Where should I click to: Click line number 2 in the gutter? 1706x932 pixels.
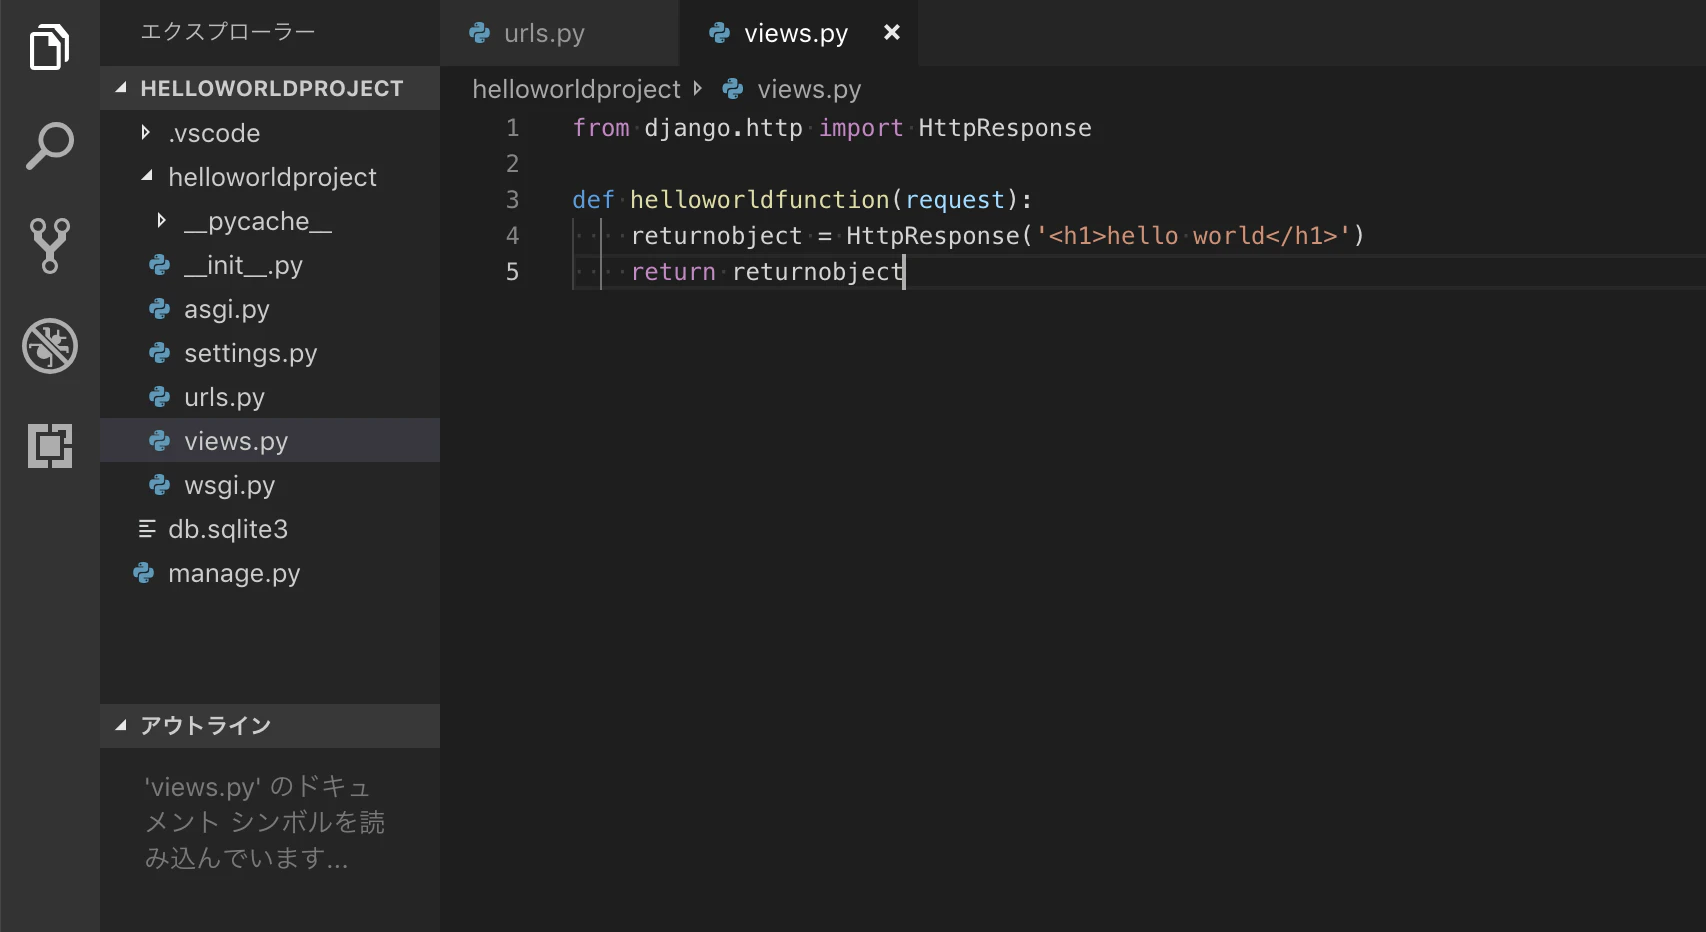pyautogui.click(x=512, y=164)
